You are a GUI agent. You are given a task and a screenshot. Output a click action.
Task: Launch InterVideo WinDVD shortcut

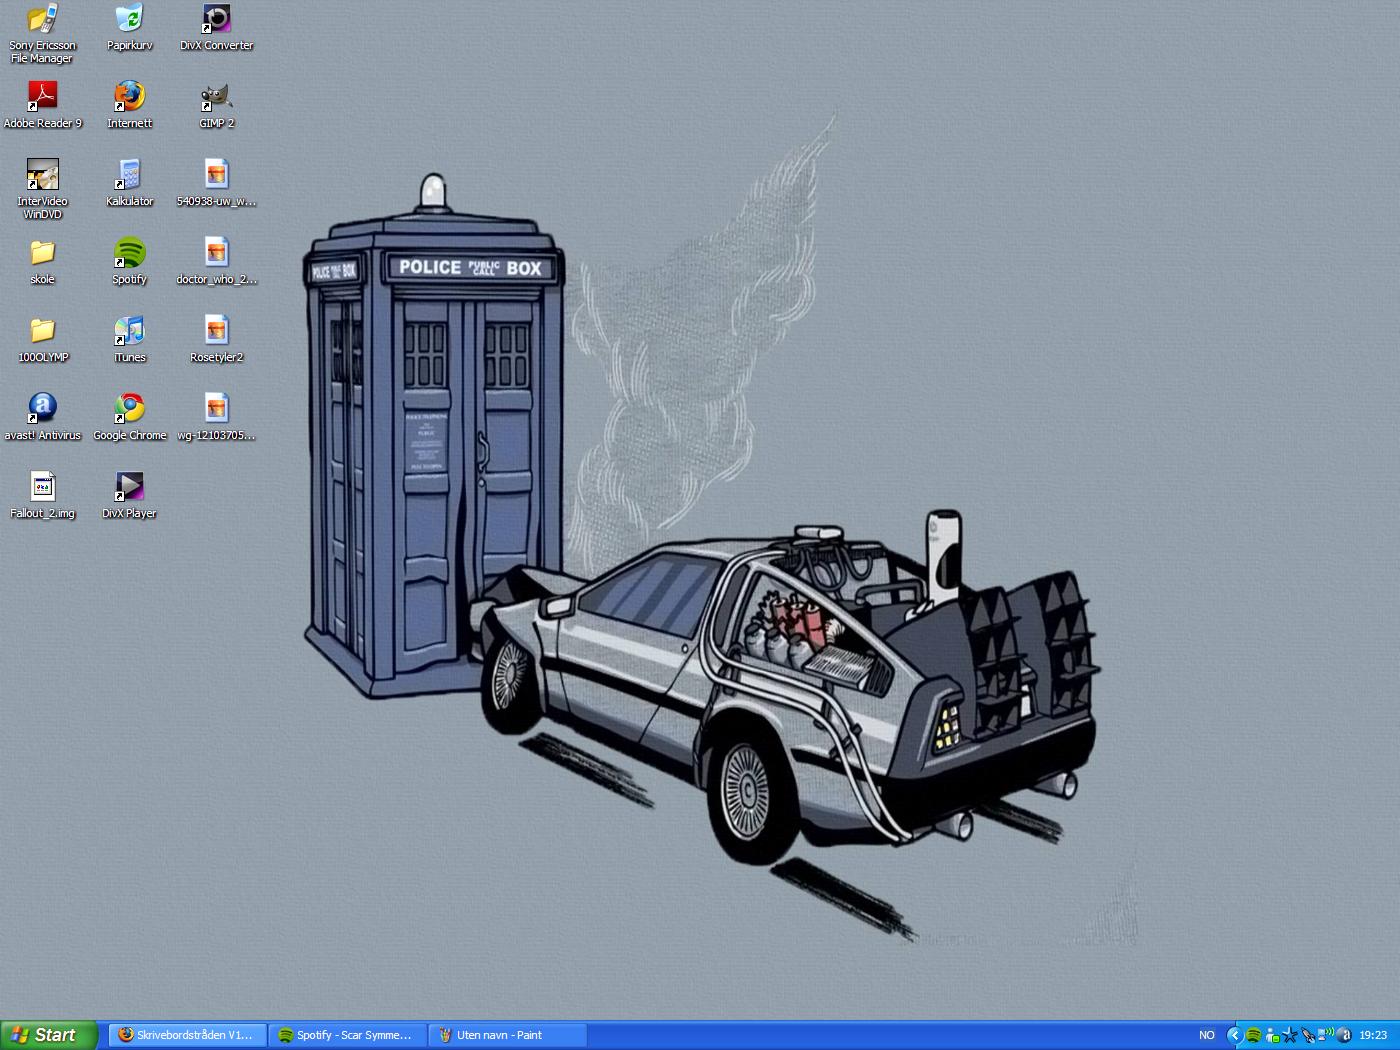click(x=42, y=190)
